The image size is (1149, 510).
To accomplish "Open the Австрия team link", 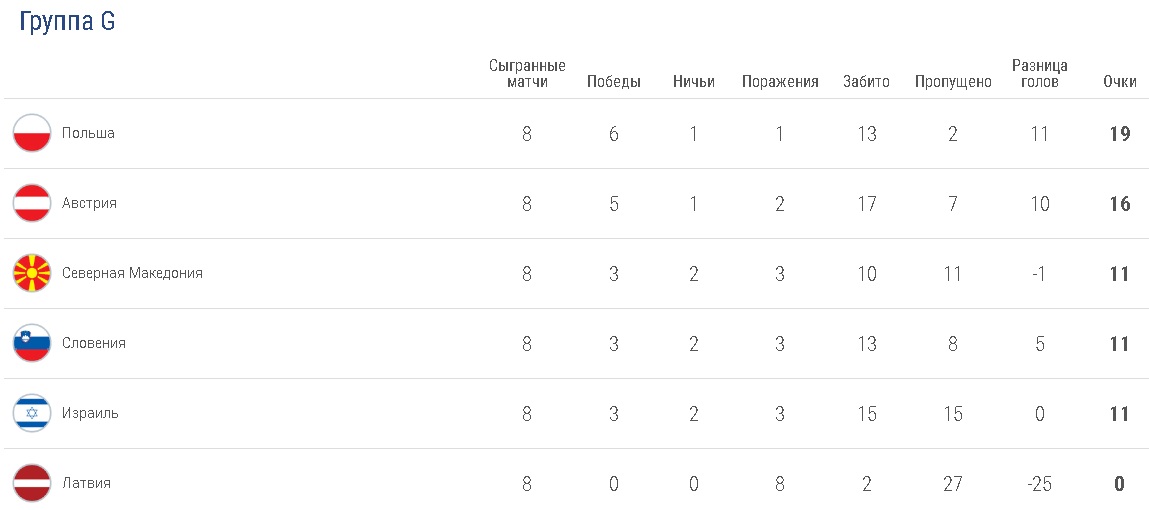I will click(x=89, y=203).
